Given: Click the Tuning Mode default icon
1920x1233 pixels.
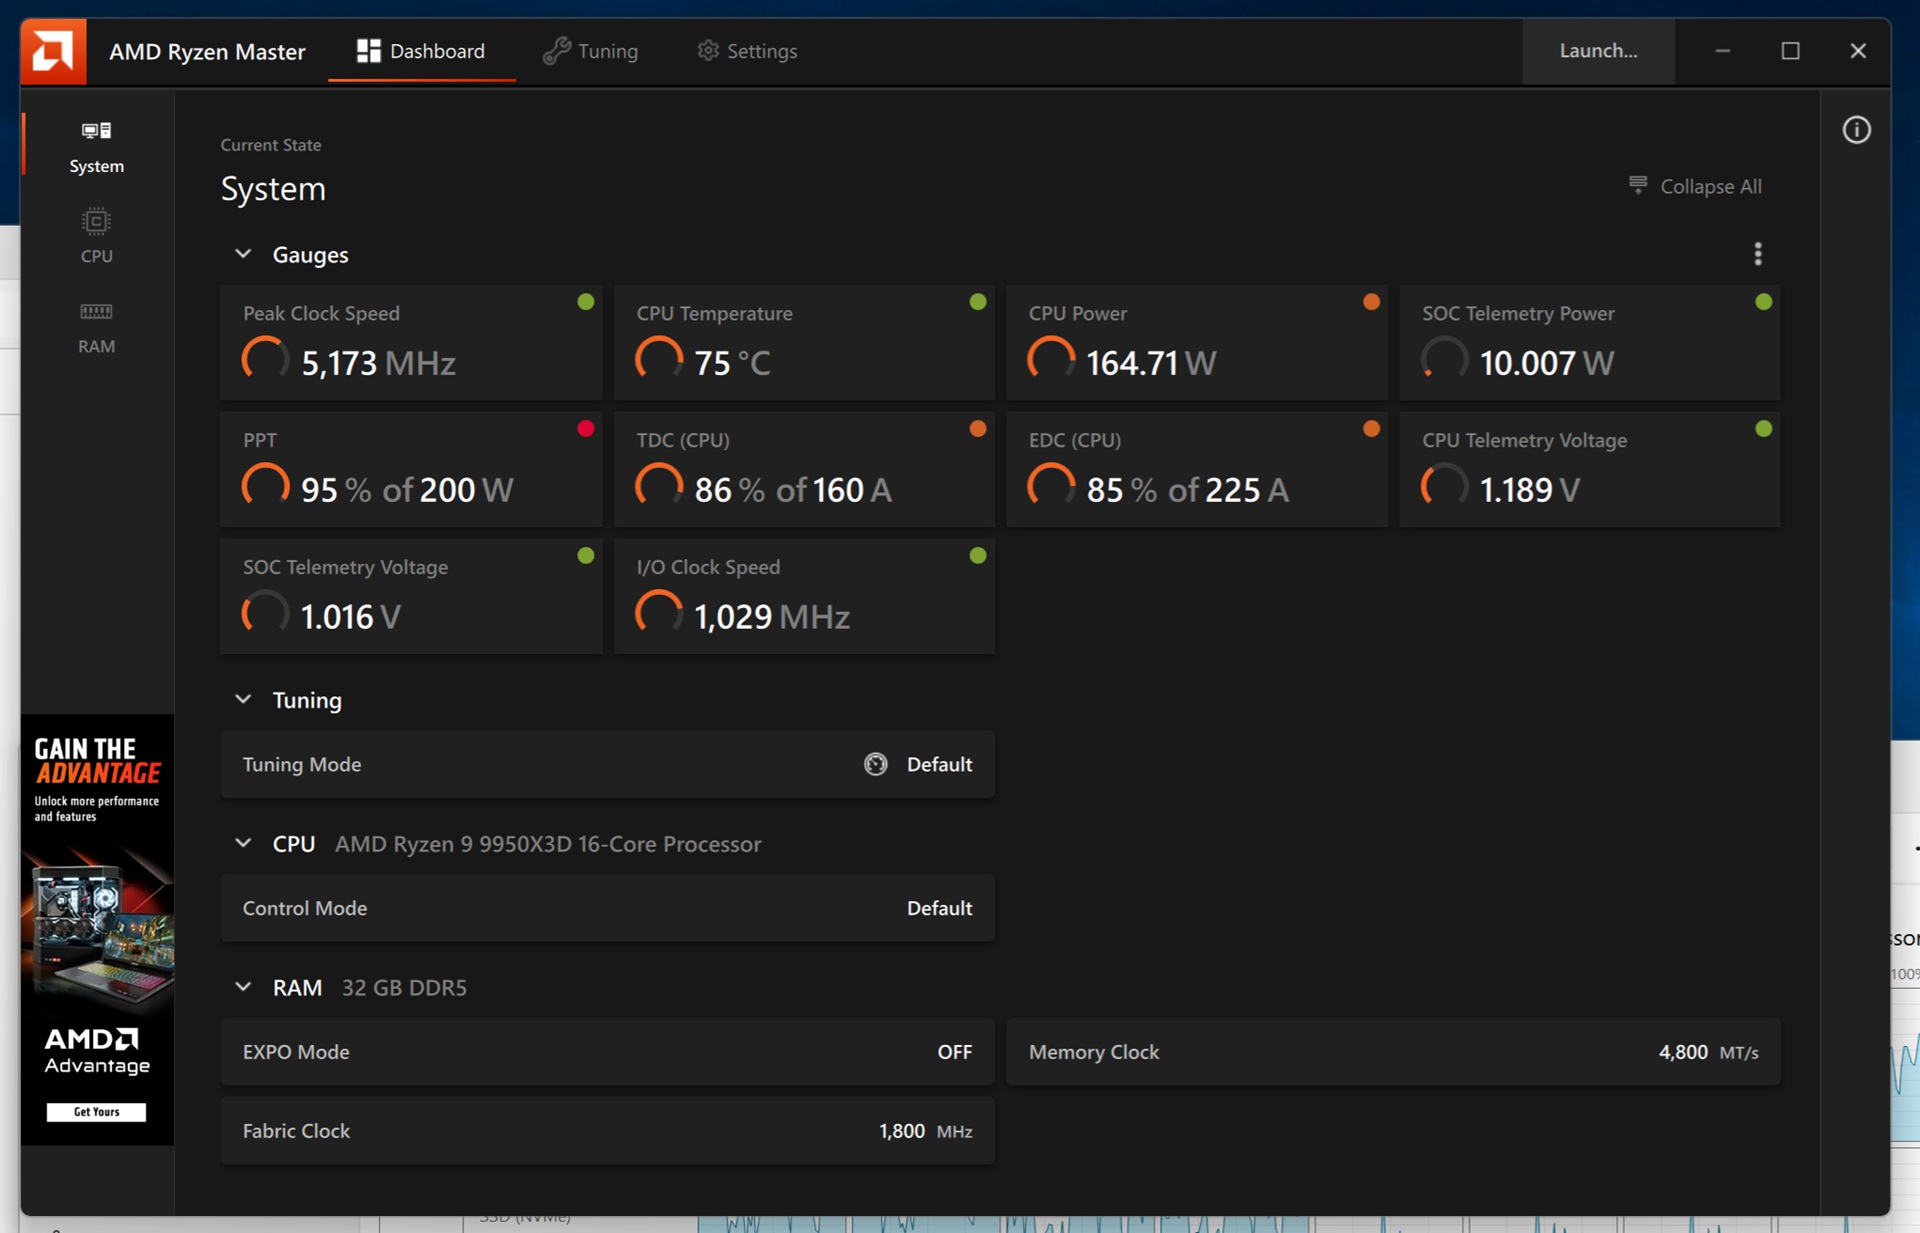Looking at the screenshot, I should (x=875, y=764).
